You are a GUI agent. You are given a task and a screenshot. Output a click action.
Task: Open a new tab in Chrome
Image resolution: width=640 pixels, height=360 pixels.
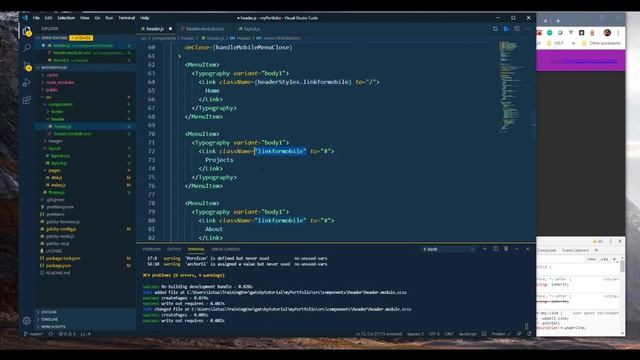[558, 21]
